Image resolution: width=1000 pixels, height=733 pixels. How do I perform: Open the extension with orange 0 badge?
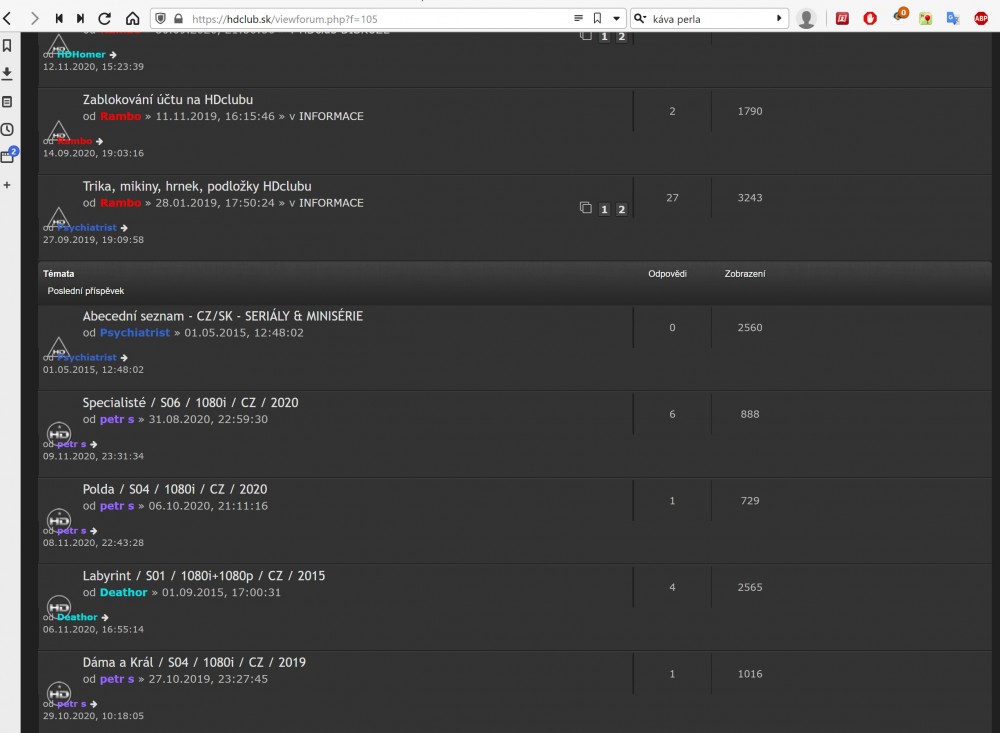900,15
